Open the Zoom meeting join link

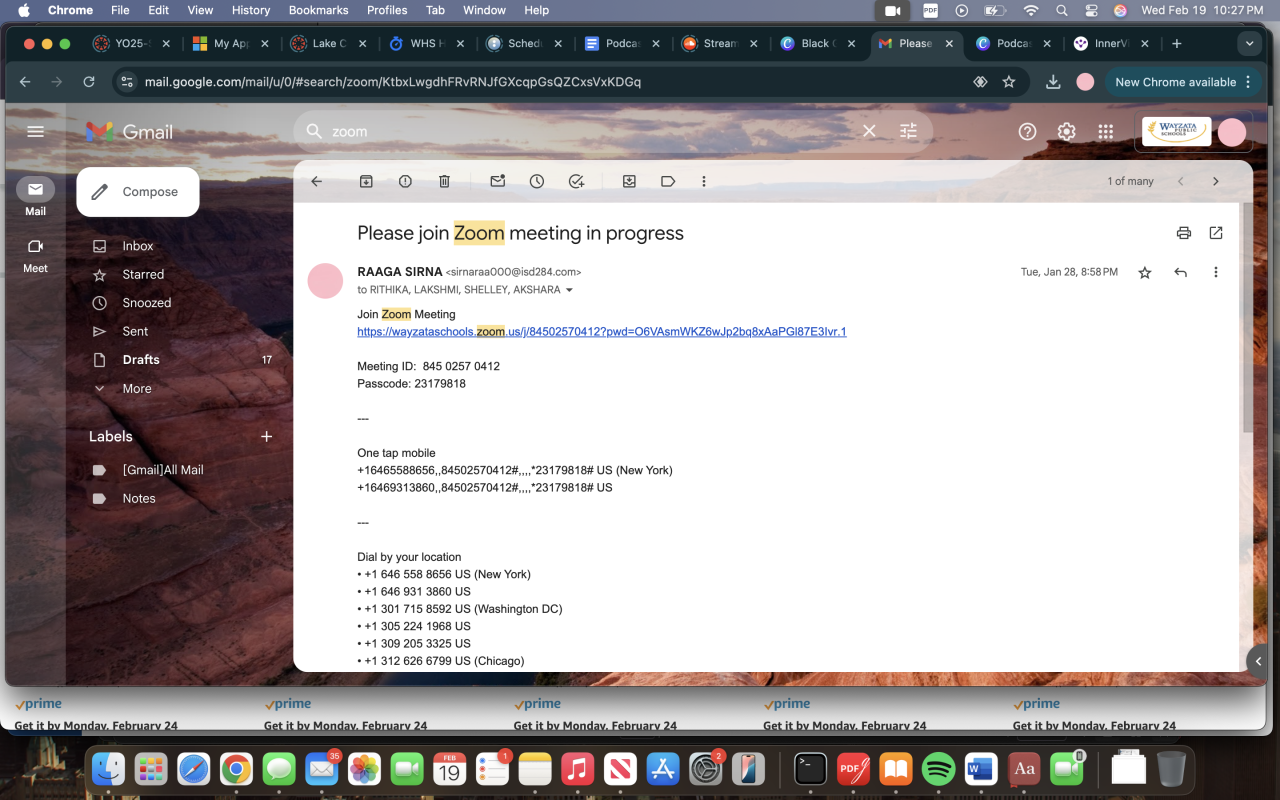click(x=601, y=331)
